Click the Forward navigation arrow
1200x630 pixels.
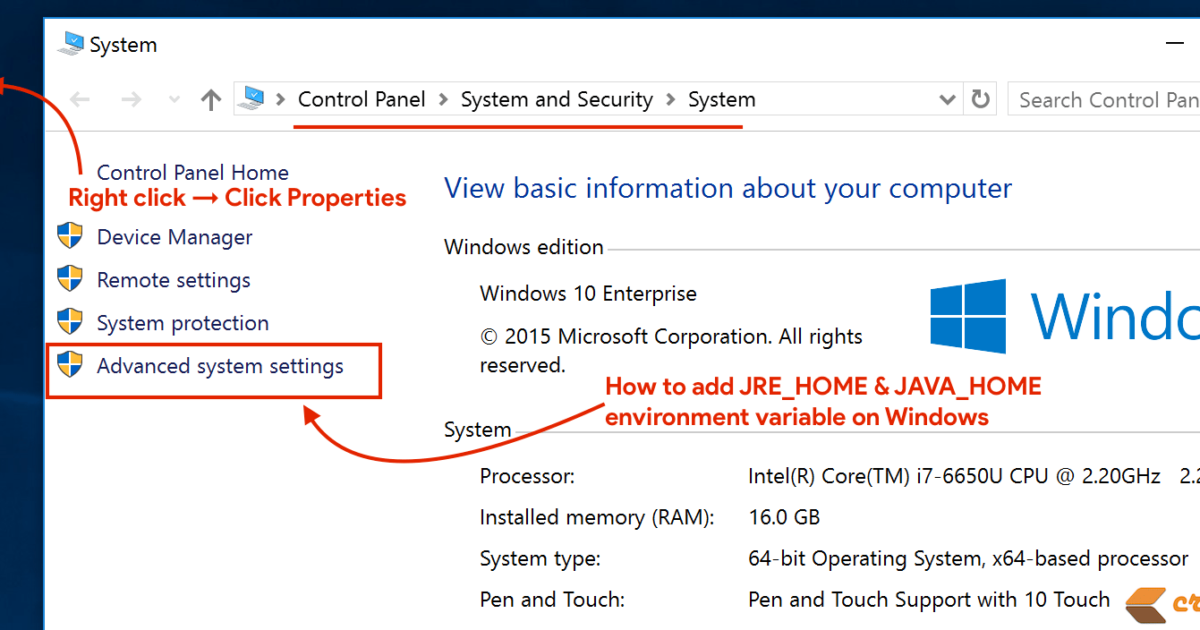coord(131,100)
